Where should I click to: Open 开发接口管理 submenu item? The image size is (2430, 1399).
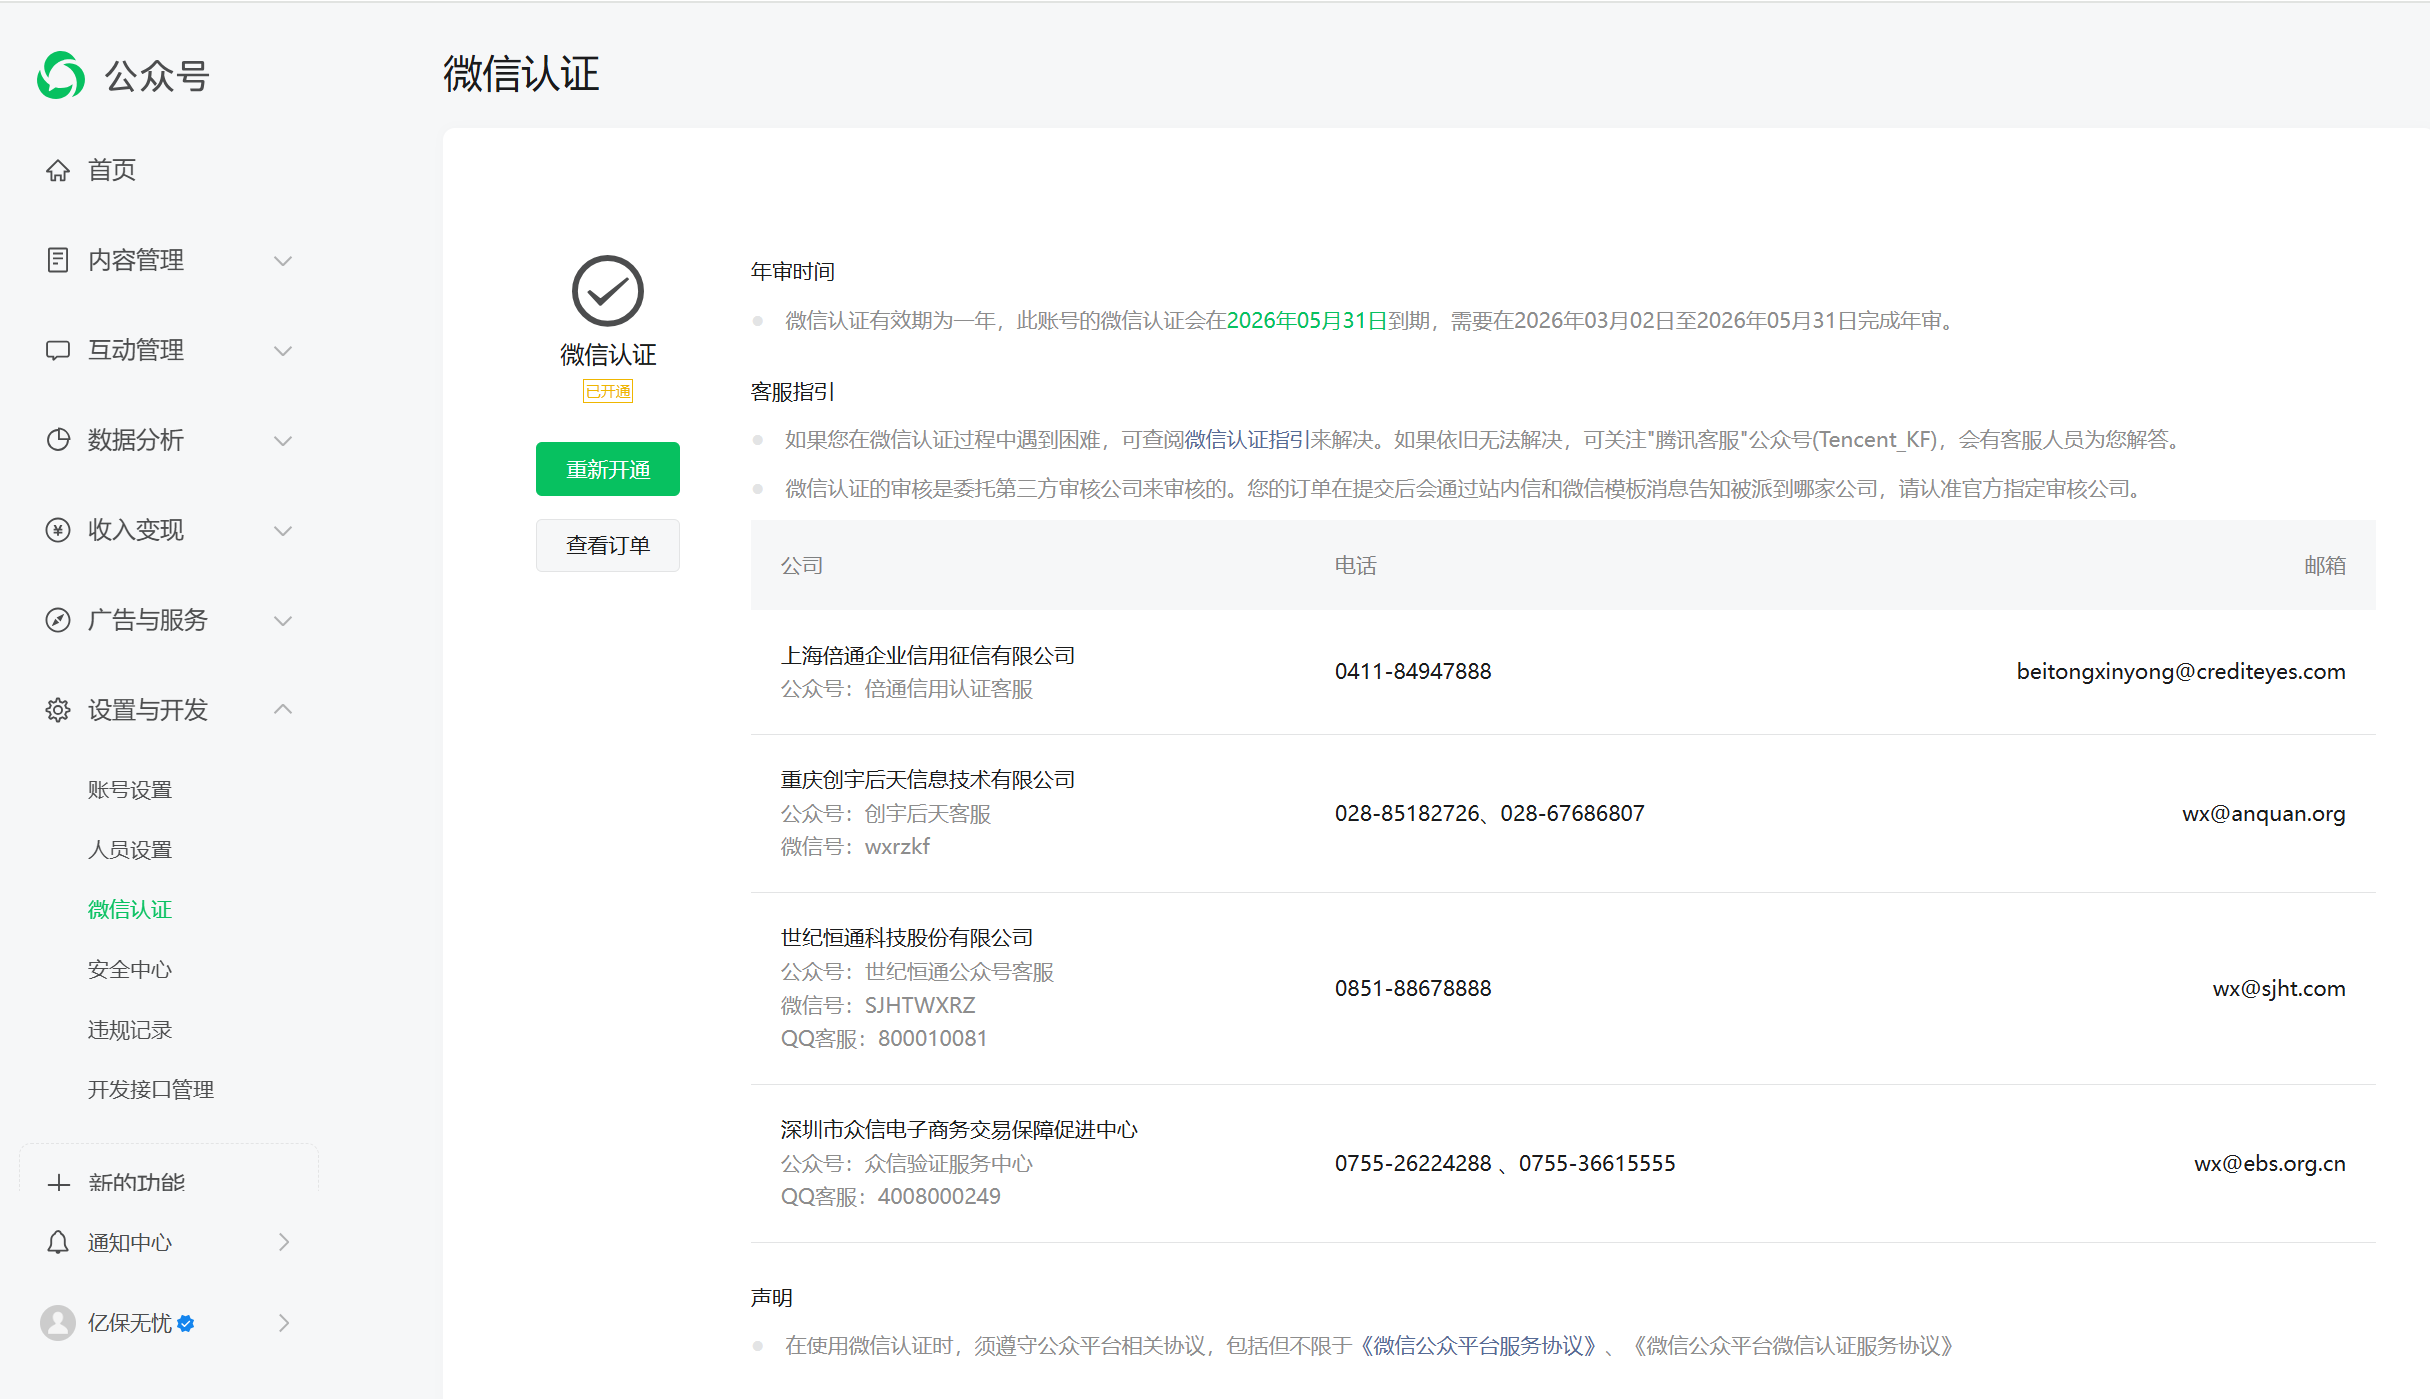pos(151,1090)
